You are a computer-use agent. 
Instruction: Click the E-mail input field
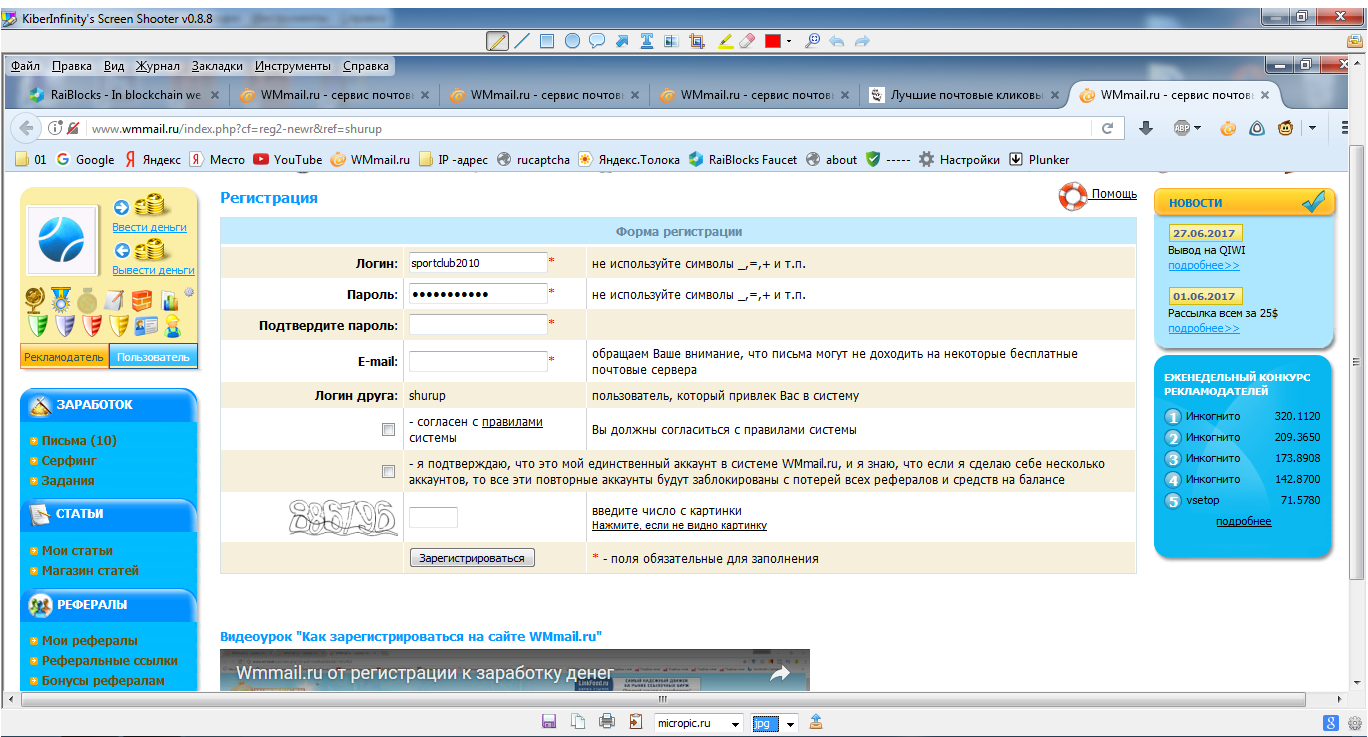[x=478, y=361]
